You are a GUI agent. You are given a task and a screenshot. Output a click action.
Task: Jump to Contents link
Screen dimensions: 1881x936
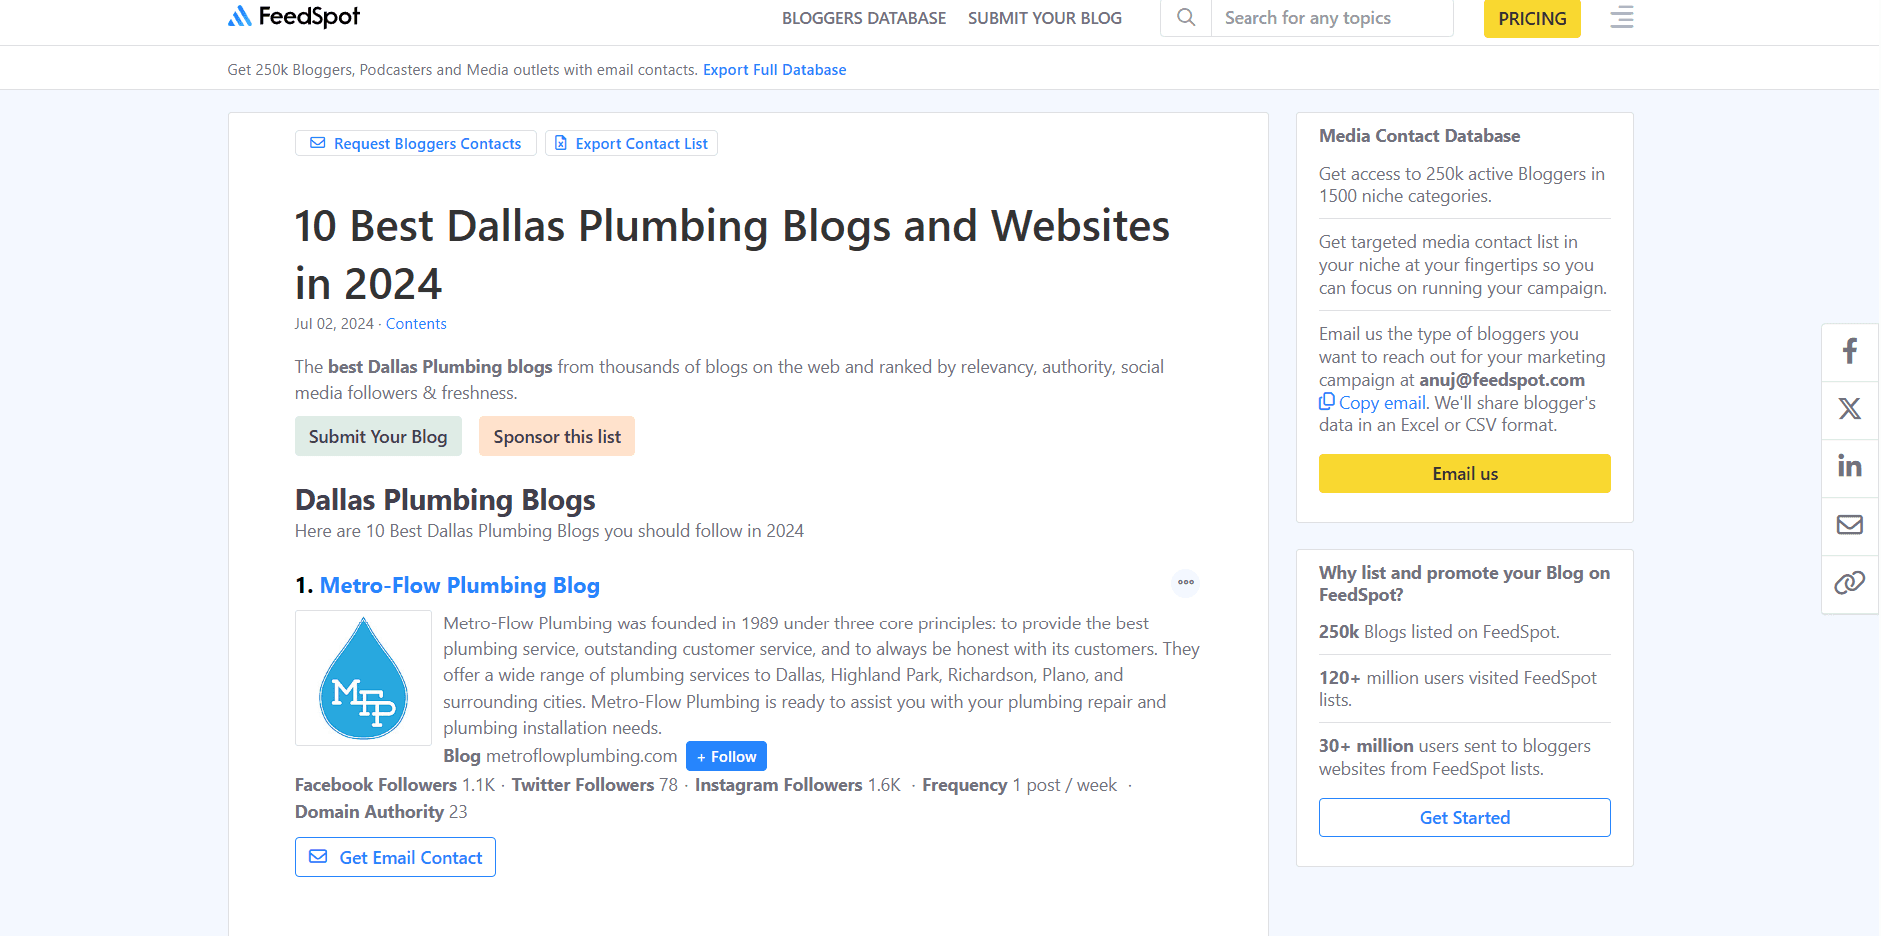(416, 324)
